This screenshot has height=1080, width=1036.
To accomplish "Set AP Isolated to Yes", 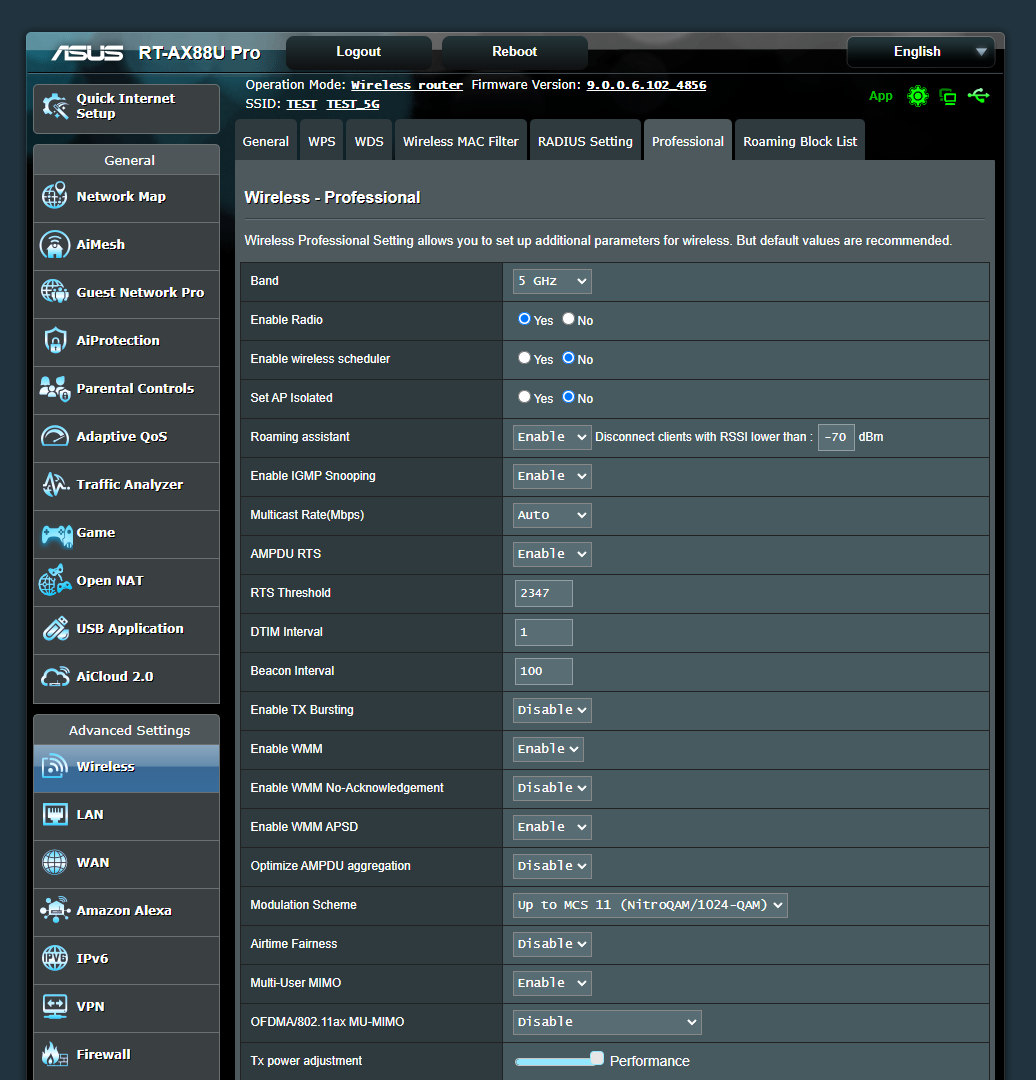I will click(524, 397).
